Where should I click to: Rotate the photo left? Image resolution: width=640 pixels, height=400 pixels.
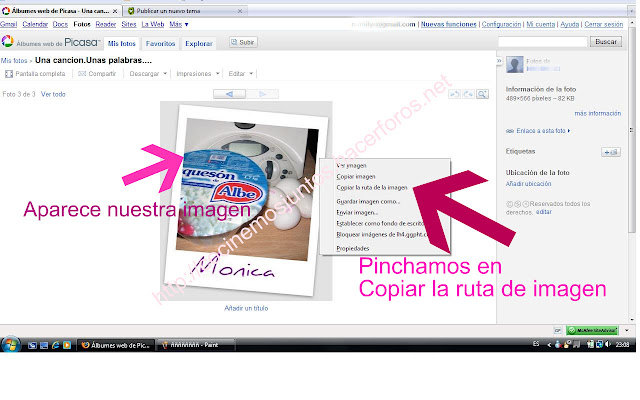454,94
